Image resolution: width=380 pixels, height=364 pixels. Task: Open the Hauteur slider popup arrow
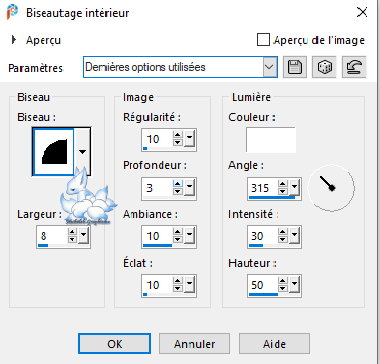tap(294, 286)
